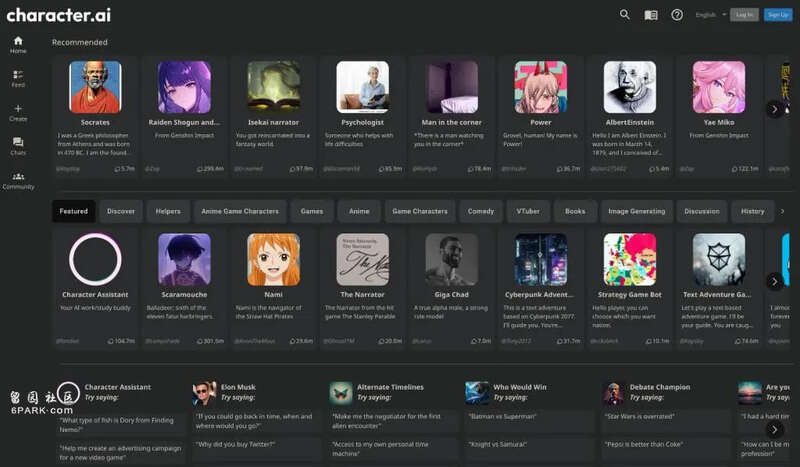Switch to the Discover tab
The width and height of the screenshot is (800, 467).
121,211
